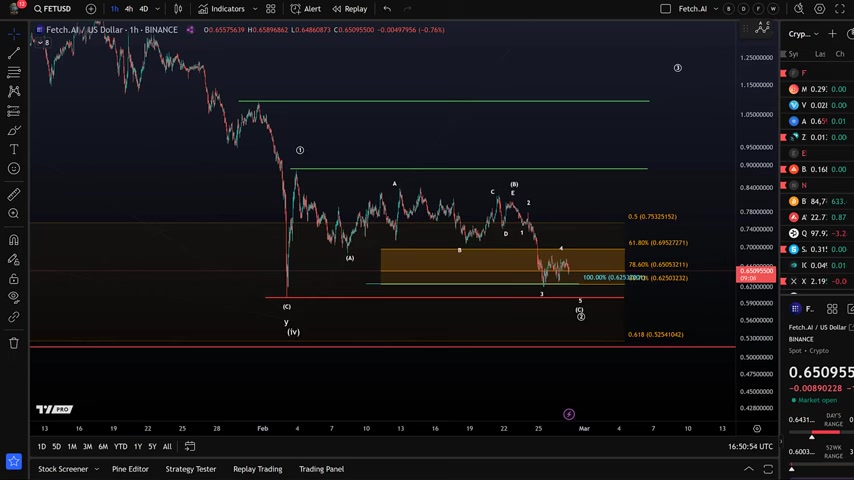Screen dimensions: 854x480
Task: Select the 1M date range
Action: pyautogui.click(x=72, y=447)
